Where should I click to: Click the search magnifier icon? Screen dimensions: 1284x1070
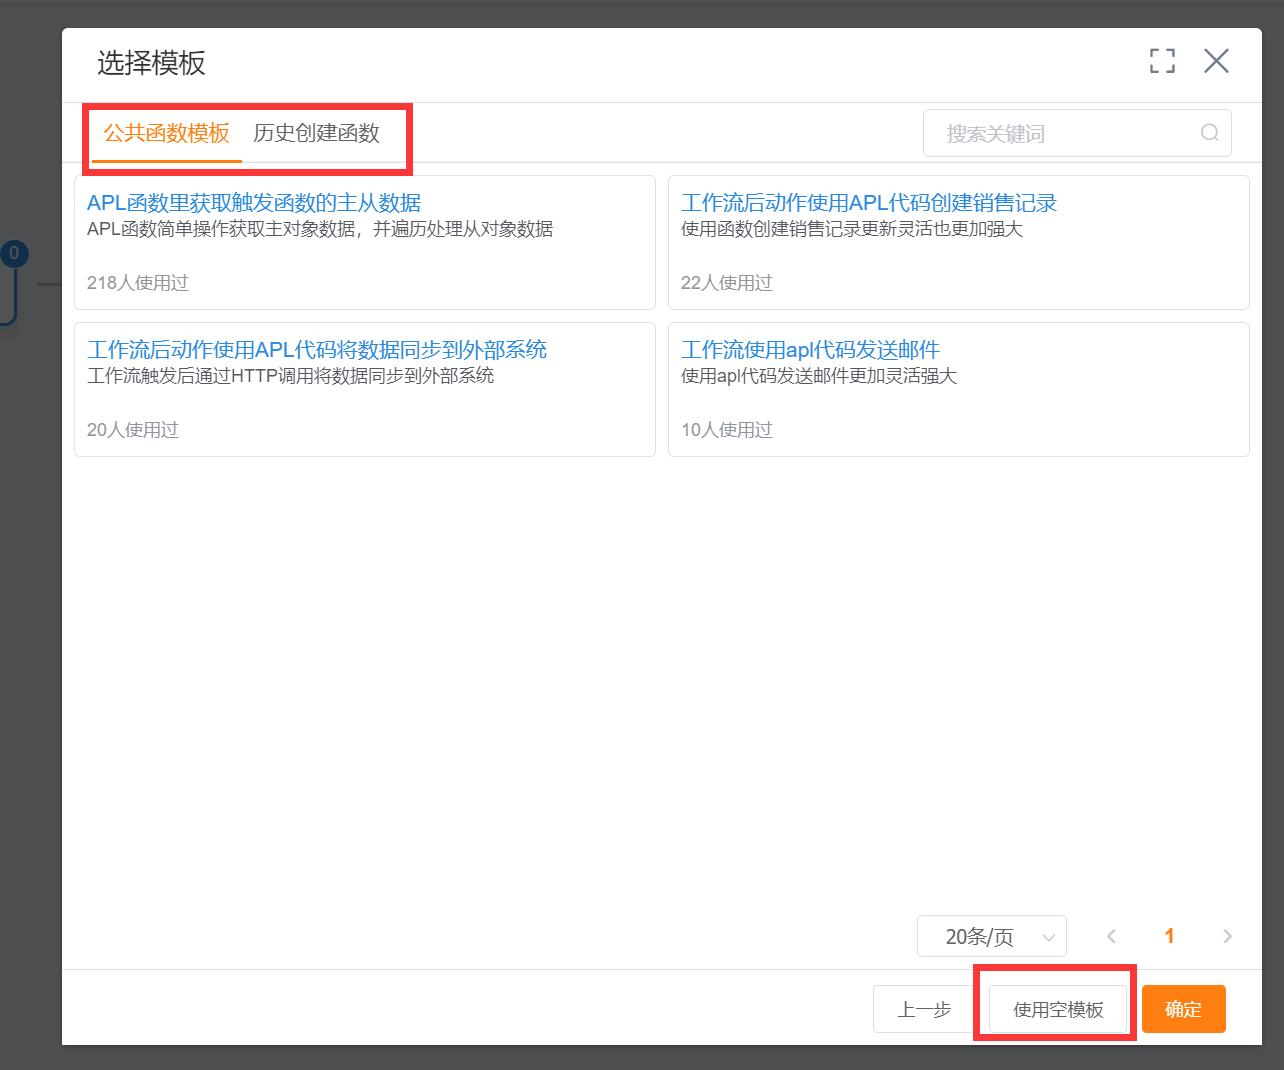point(1210,133)
